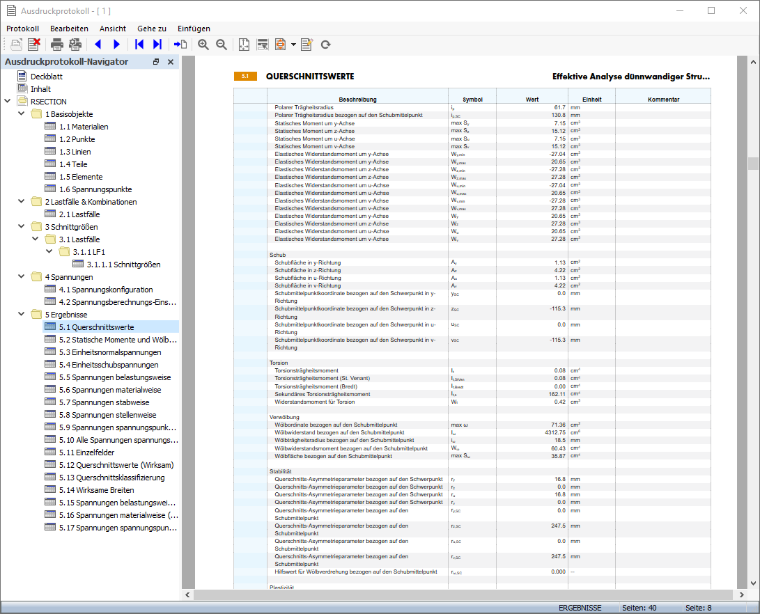Select 5.1 Querschnittswerte tree item
This screenshot has height=614, width=760.
point(96,327)
